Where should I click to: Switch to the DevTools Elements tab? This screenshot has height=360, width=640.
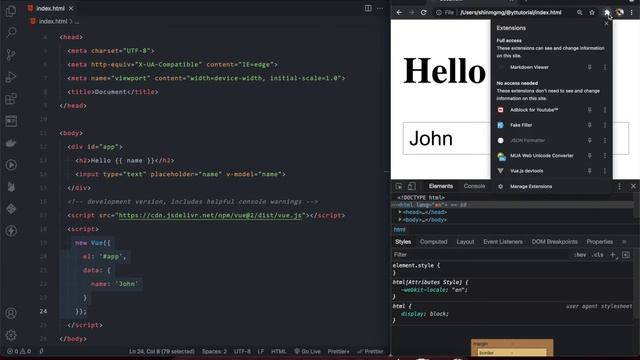click(441, 186)
